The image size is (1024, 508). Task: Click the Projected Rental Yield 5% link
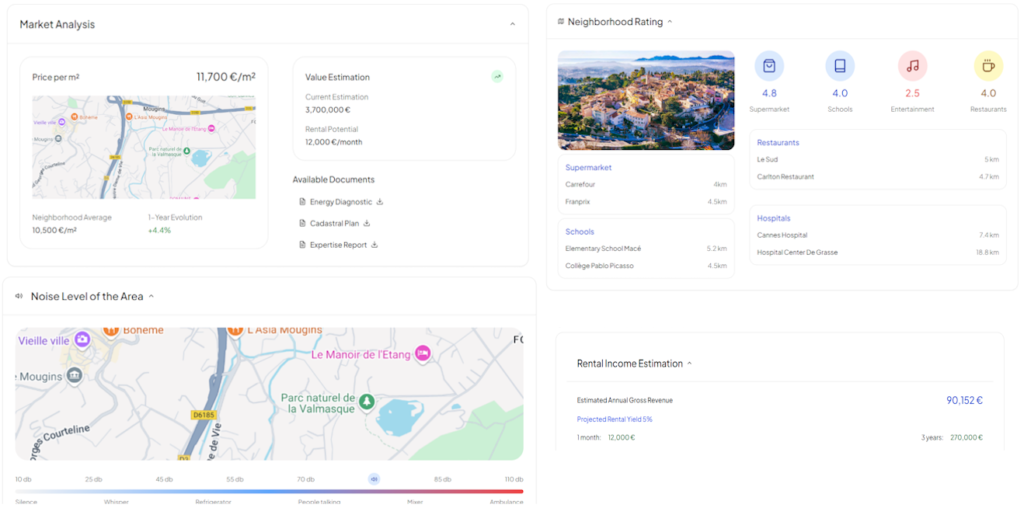point(615,419)
